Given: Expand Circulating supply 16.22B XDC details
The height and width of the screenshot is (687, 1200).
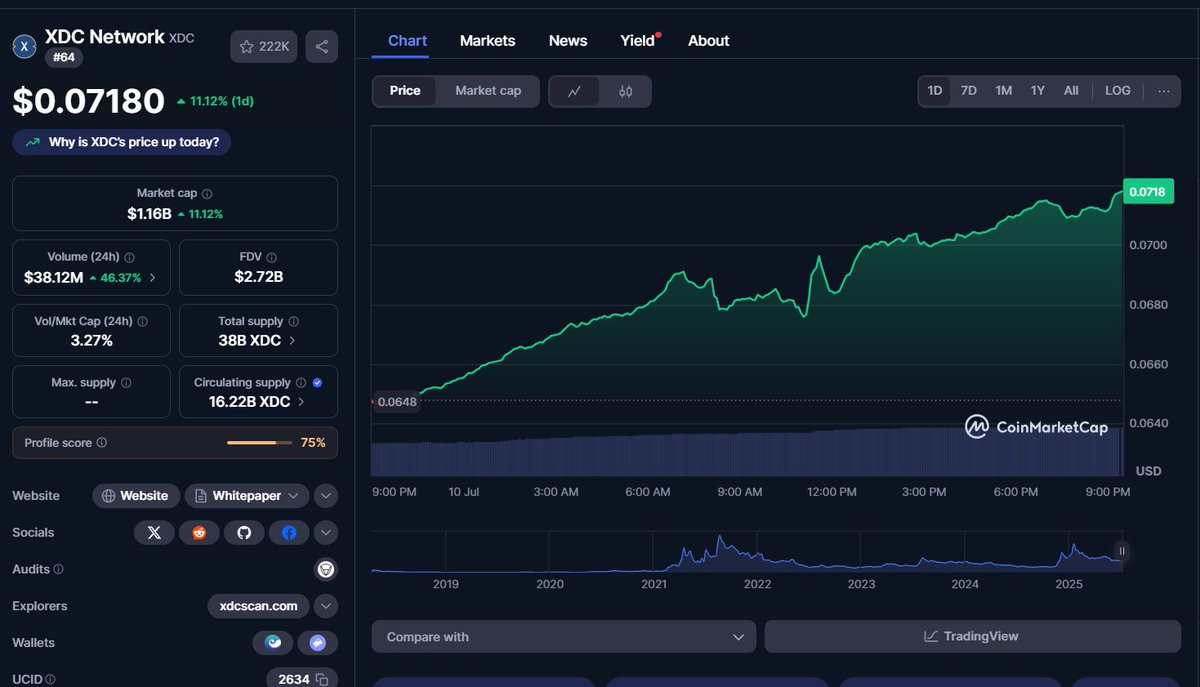Looking at the screenshot, I should [x=300, y=402].
